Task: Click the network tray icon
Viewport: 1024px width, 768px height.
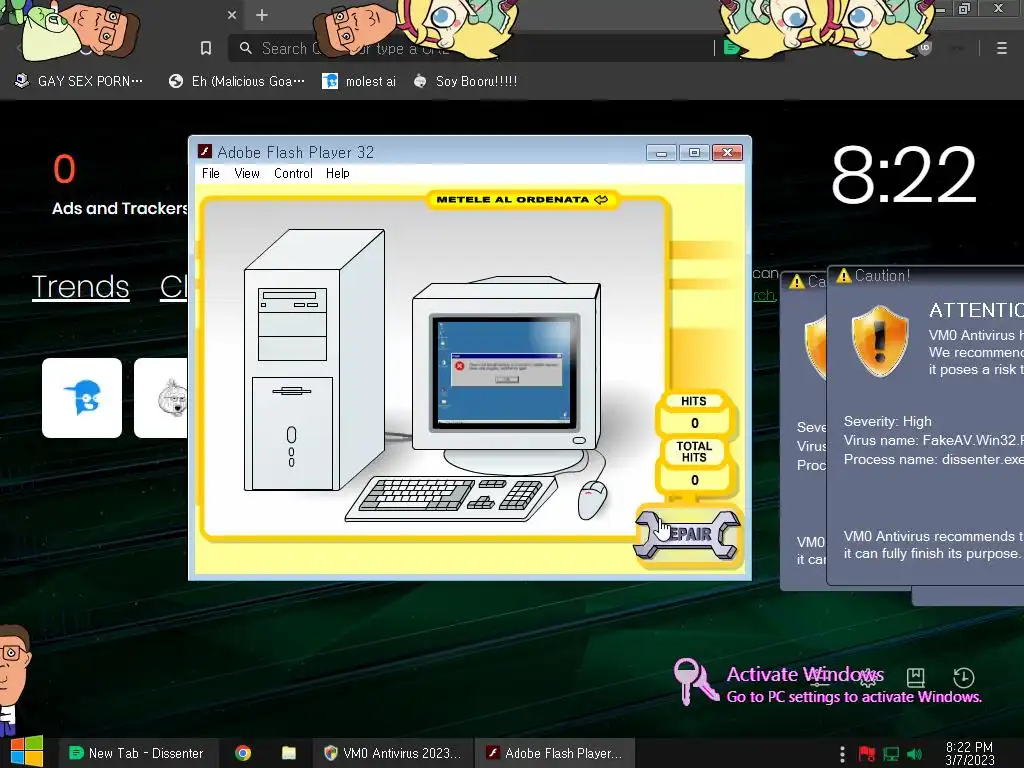Action: click(x=891, y=754)
